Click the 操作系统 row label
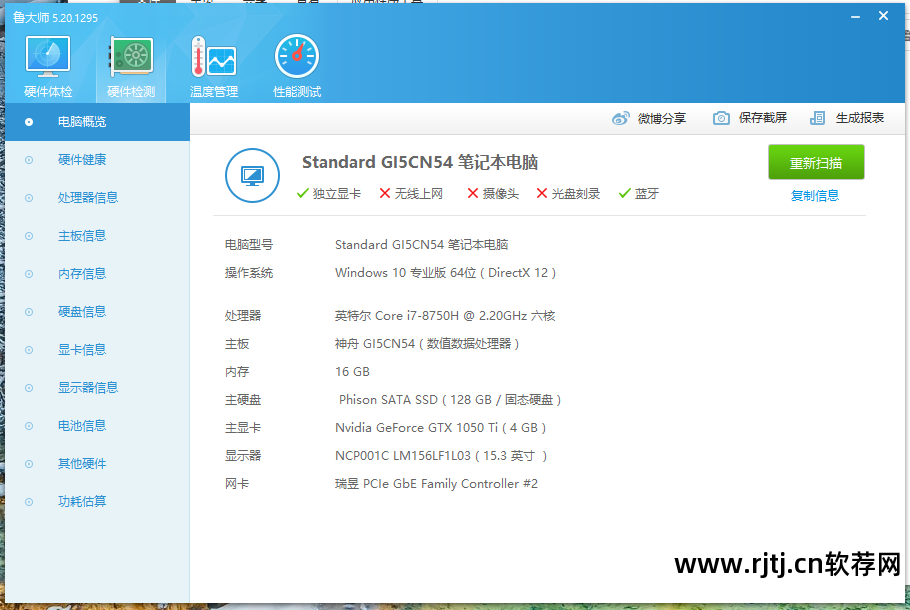This screenshot has width=910, height=610. coord(249,273)
